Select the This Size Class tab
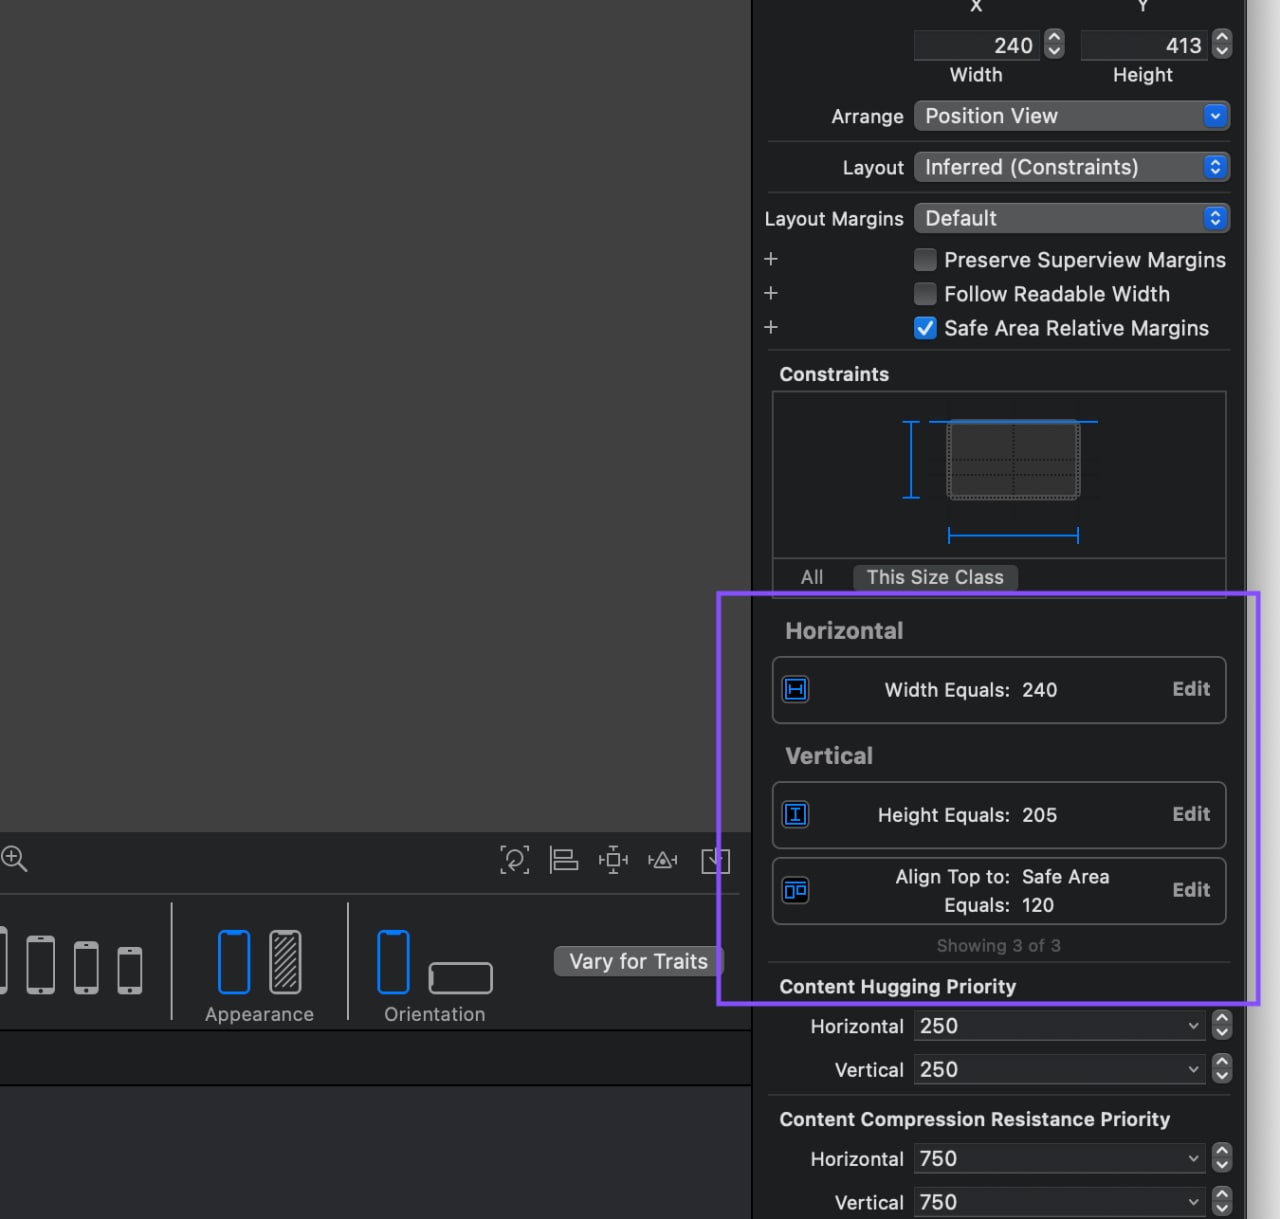This screenshot has width=1280, height=1219. [934, 577]
